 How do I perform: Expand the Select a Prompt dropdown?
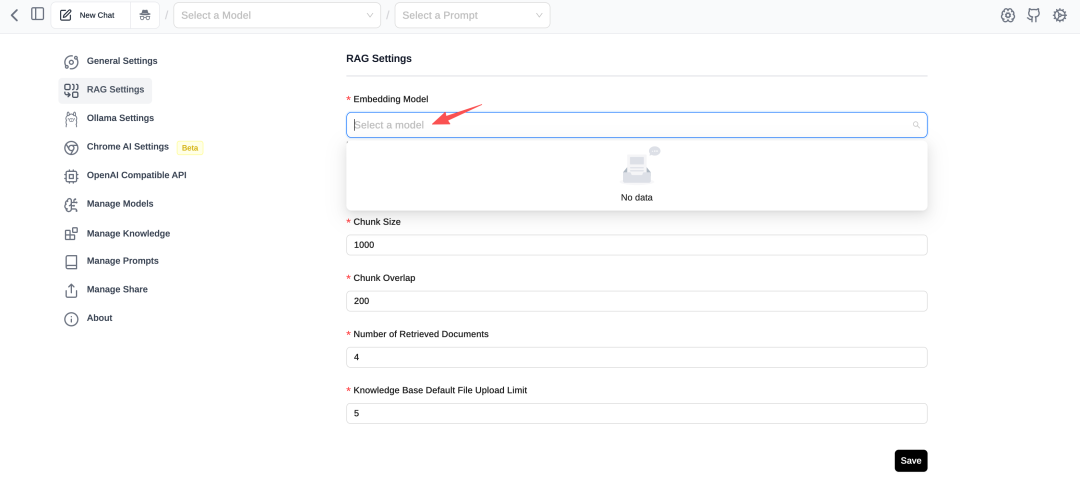click(x=472, y=15)
